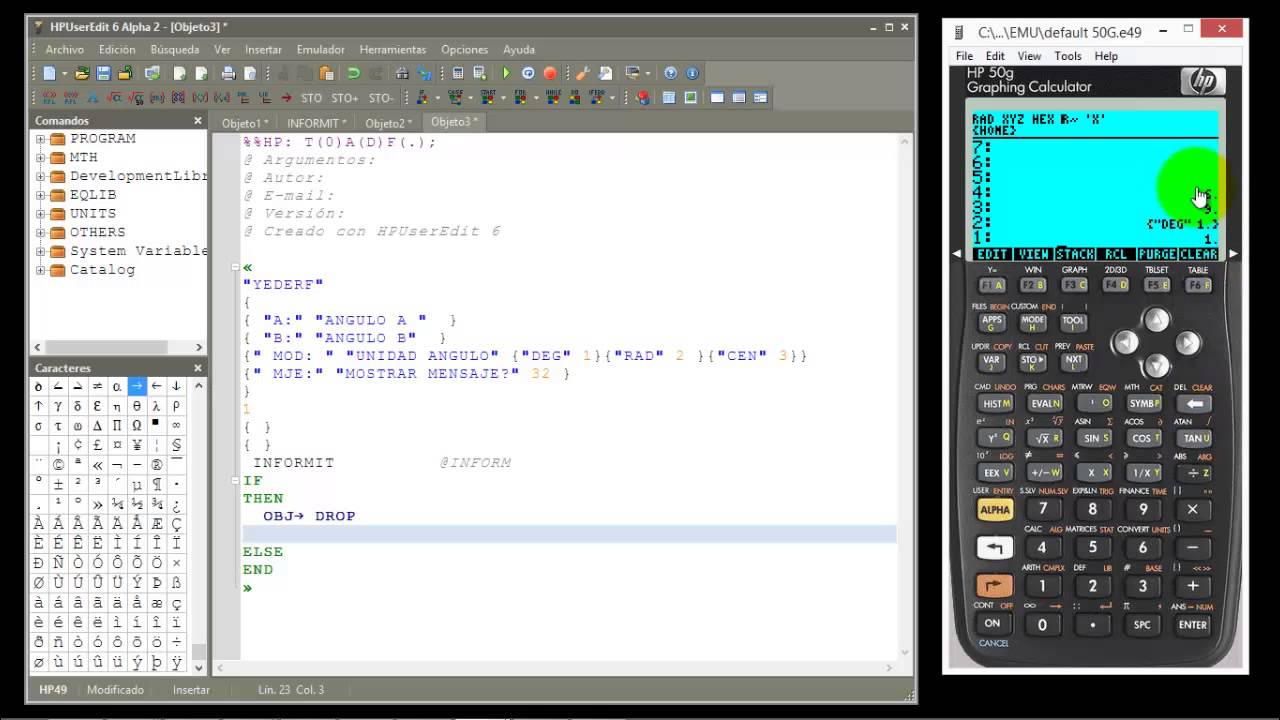Open the CASE structure dropdown arrow

coord(471,98)
